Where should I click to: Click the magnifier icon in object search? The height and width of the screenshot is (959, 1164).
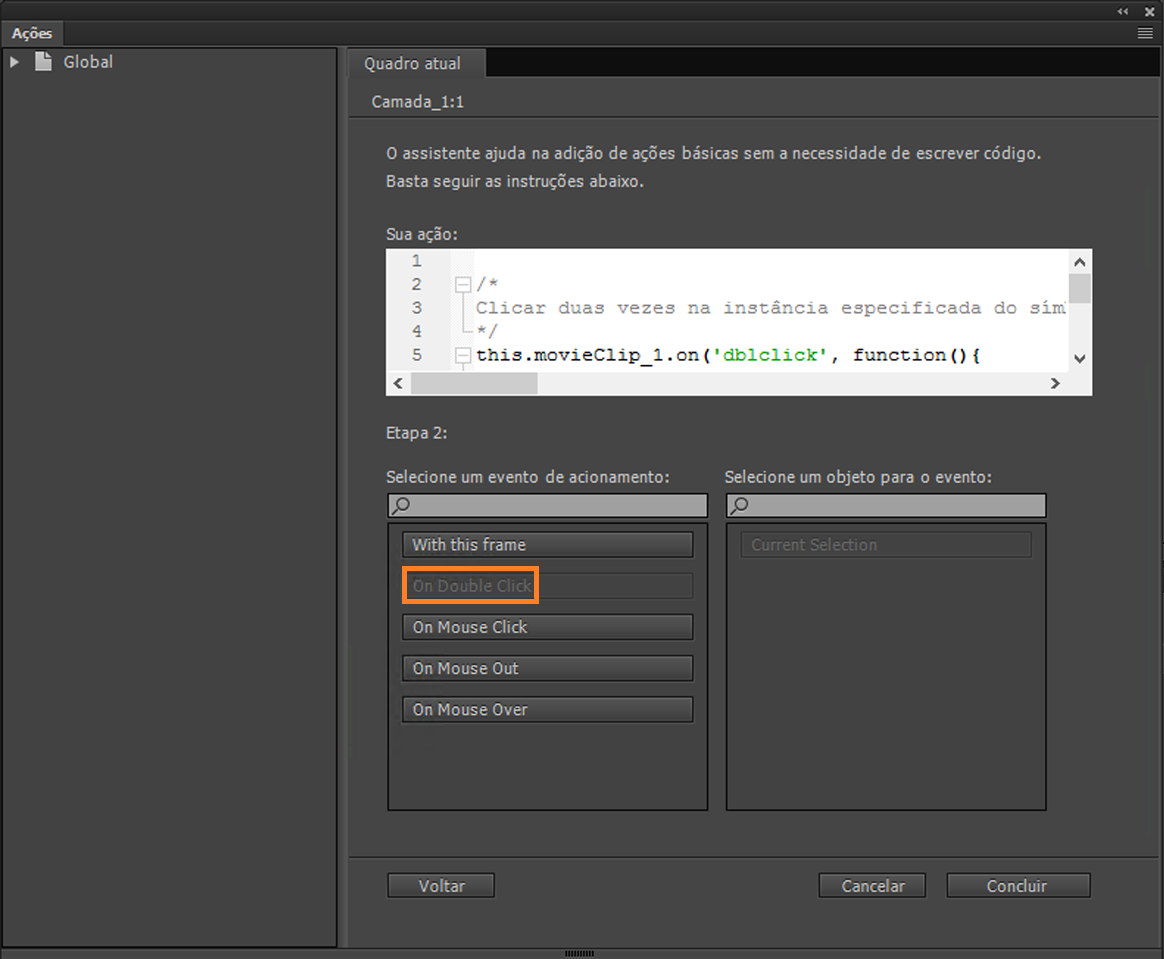[x=739, y=505]
